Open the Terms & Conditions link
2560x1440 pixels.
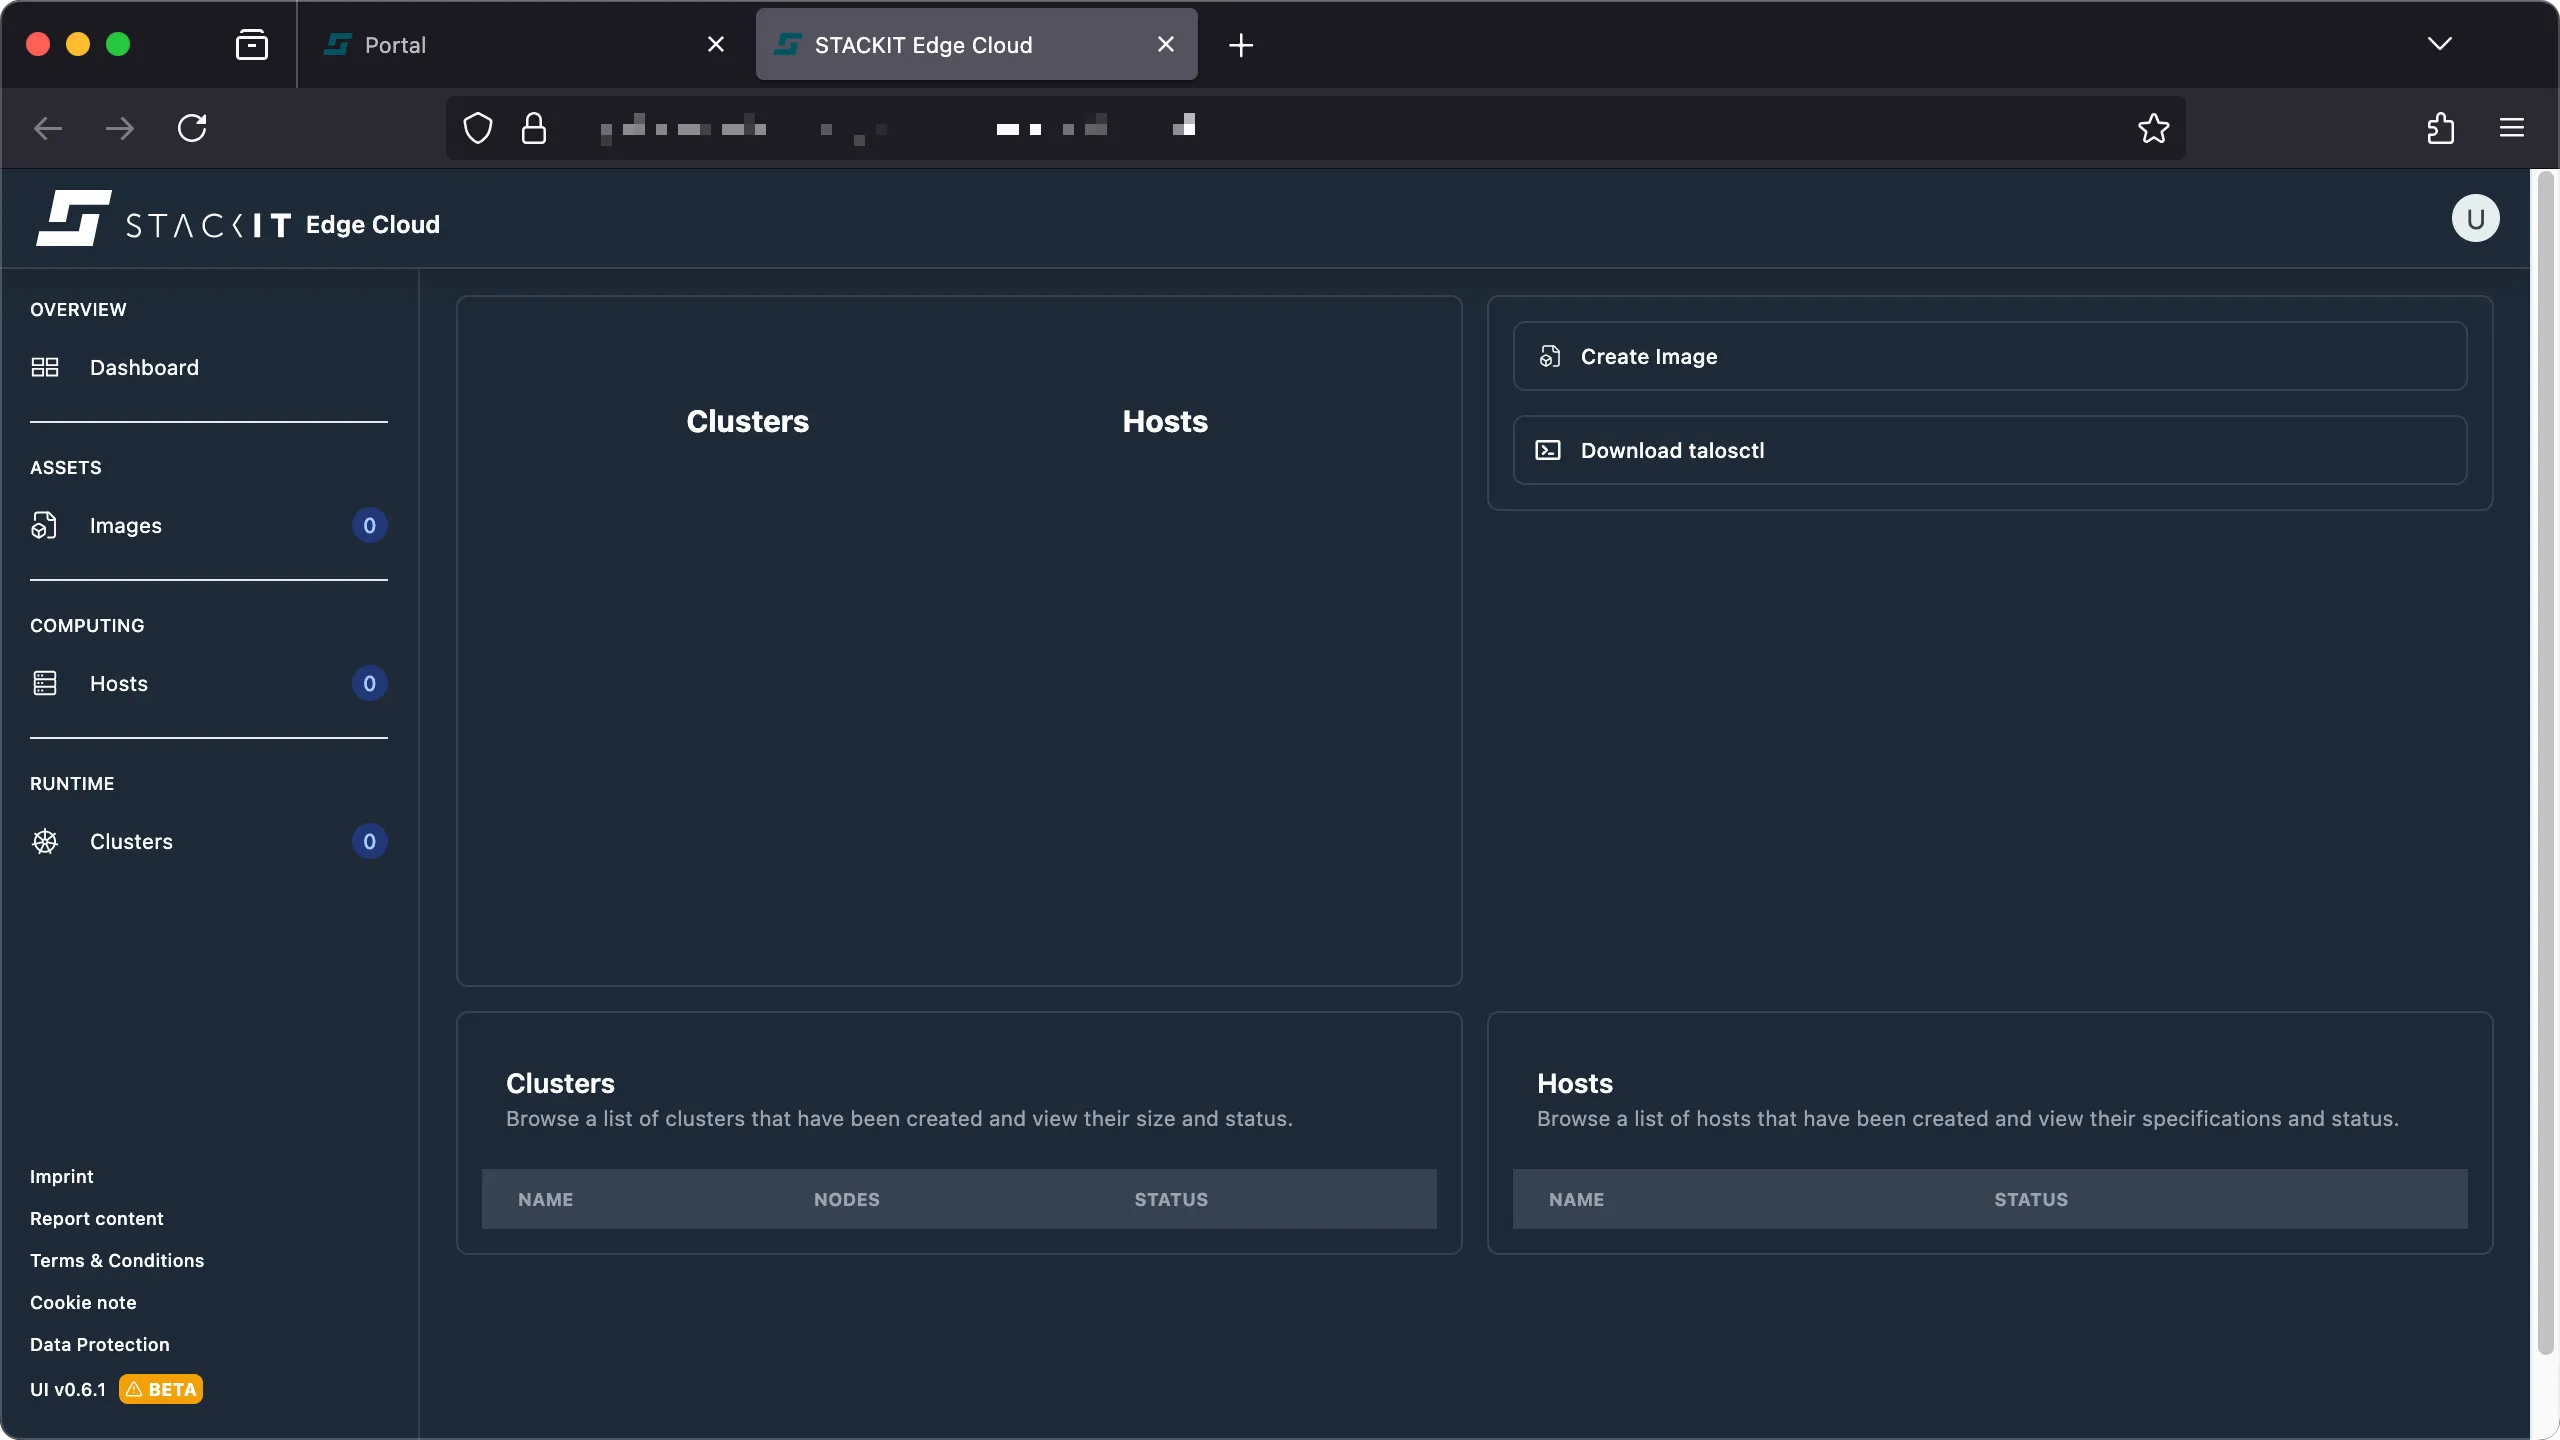click(116, 1260)
